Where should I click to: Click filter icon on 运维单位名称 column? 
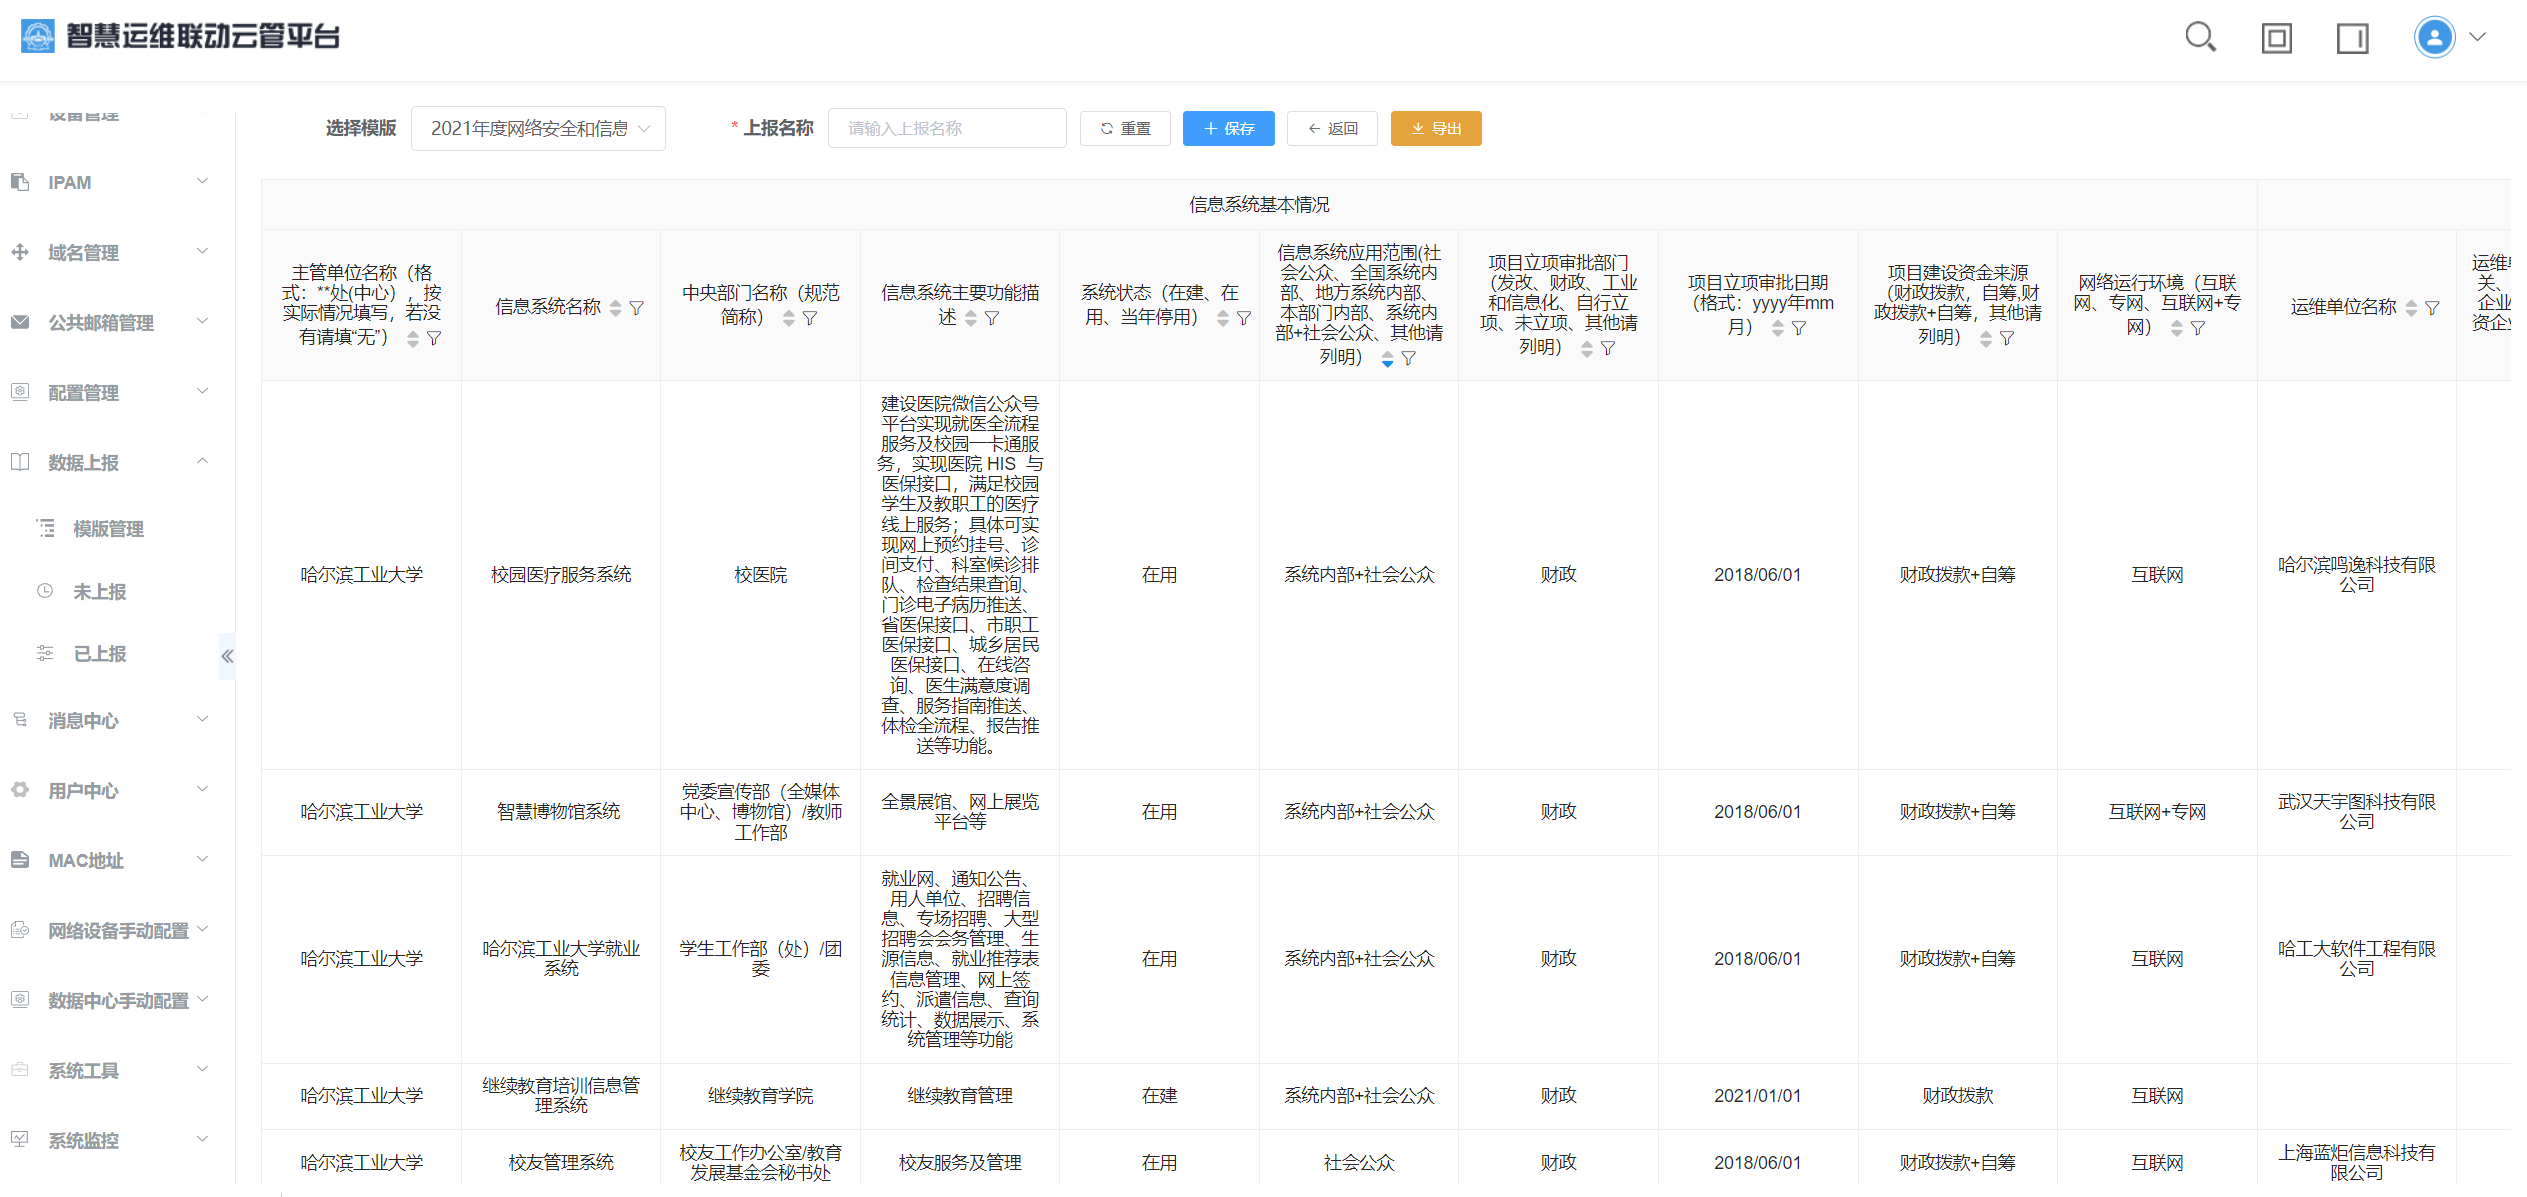point(2433,308)
